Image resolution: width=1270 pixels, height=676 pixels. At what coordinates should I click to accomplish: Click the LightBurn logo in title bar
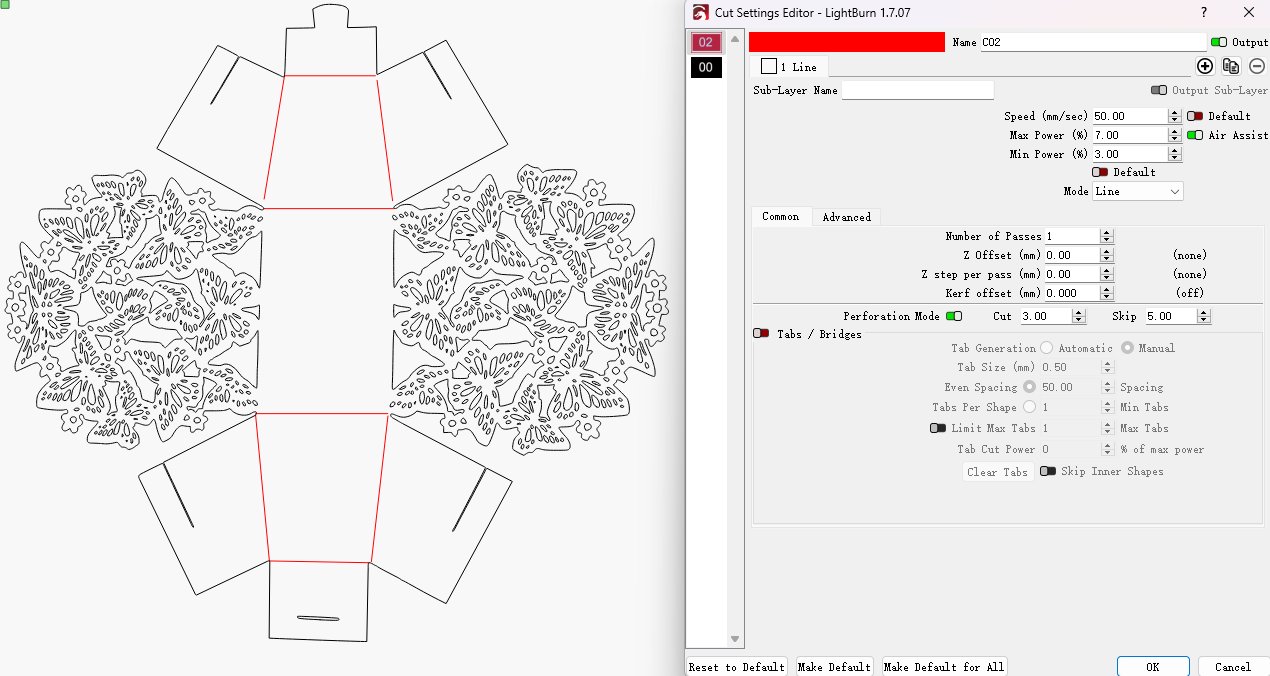click(x=700, y=13)
